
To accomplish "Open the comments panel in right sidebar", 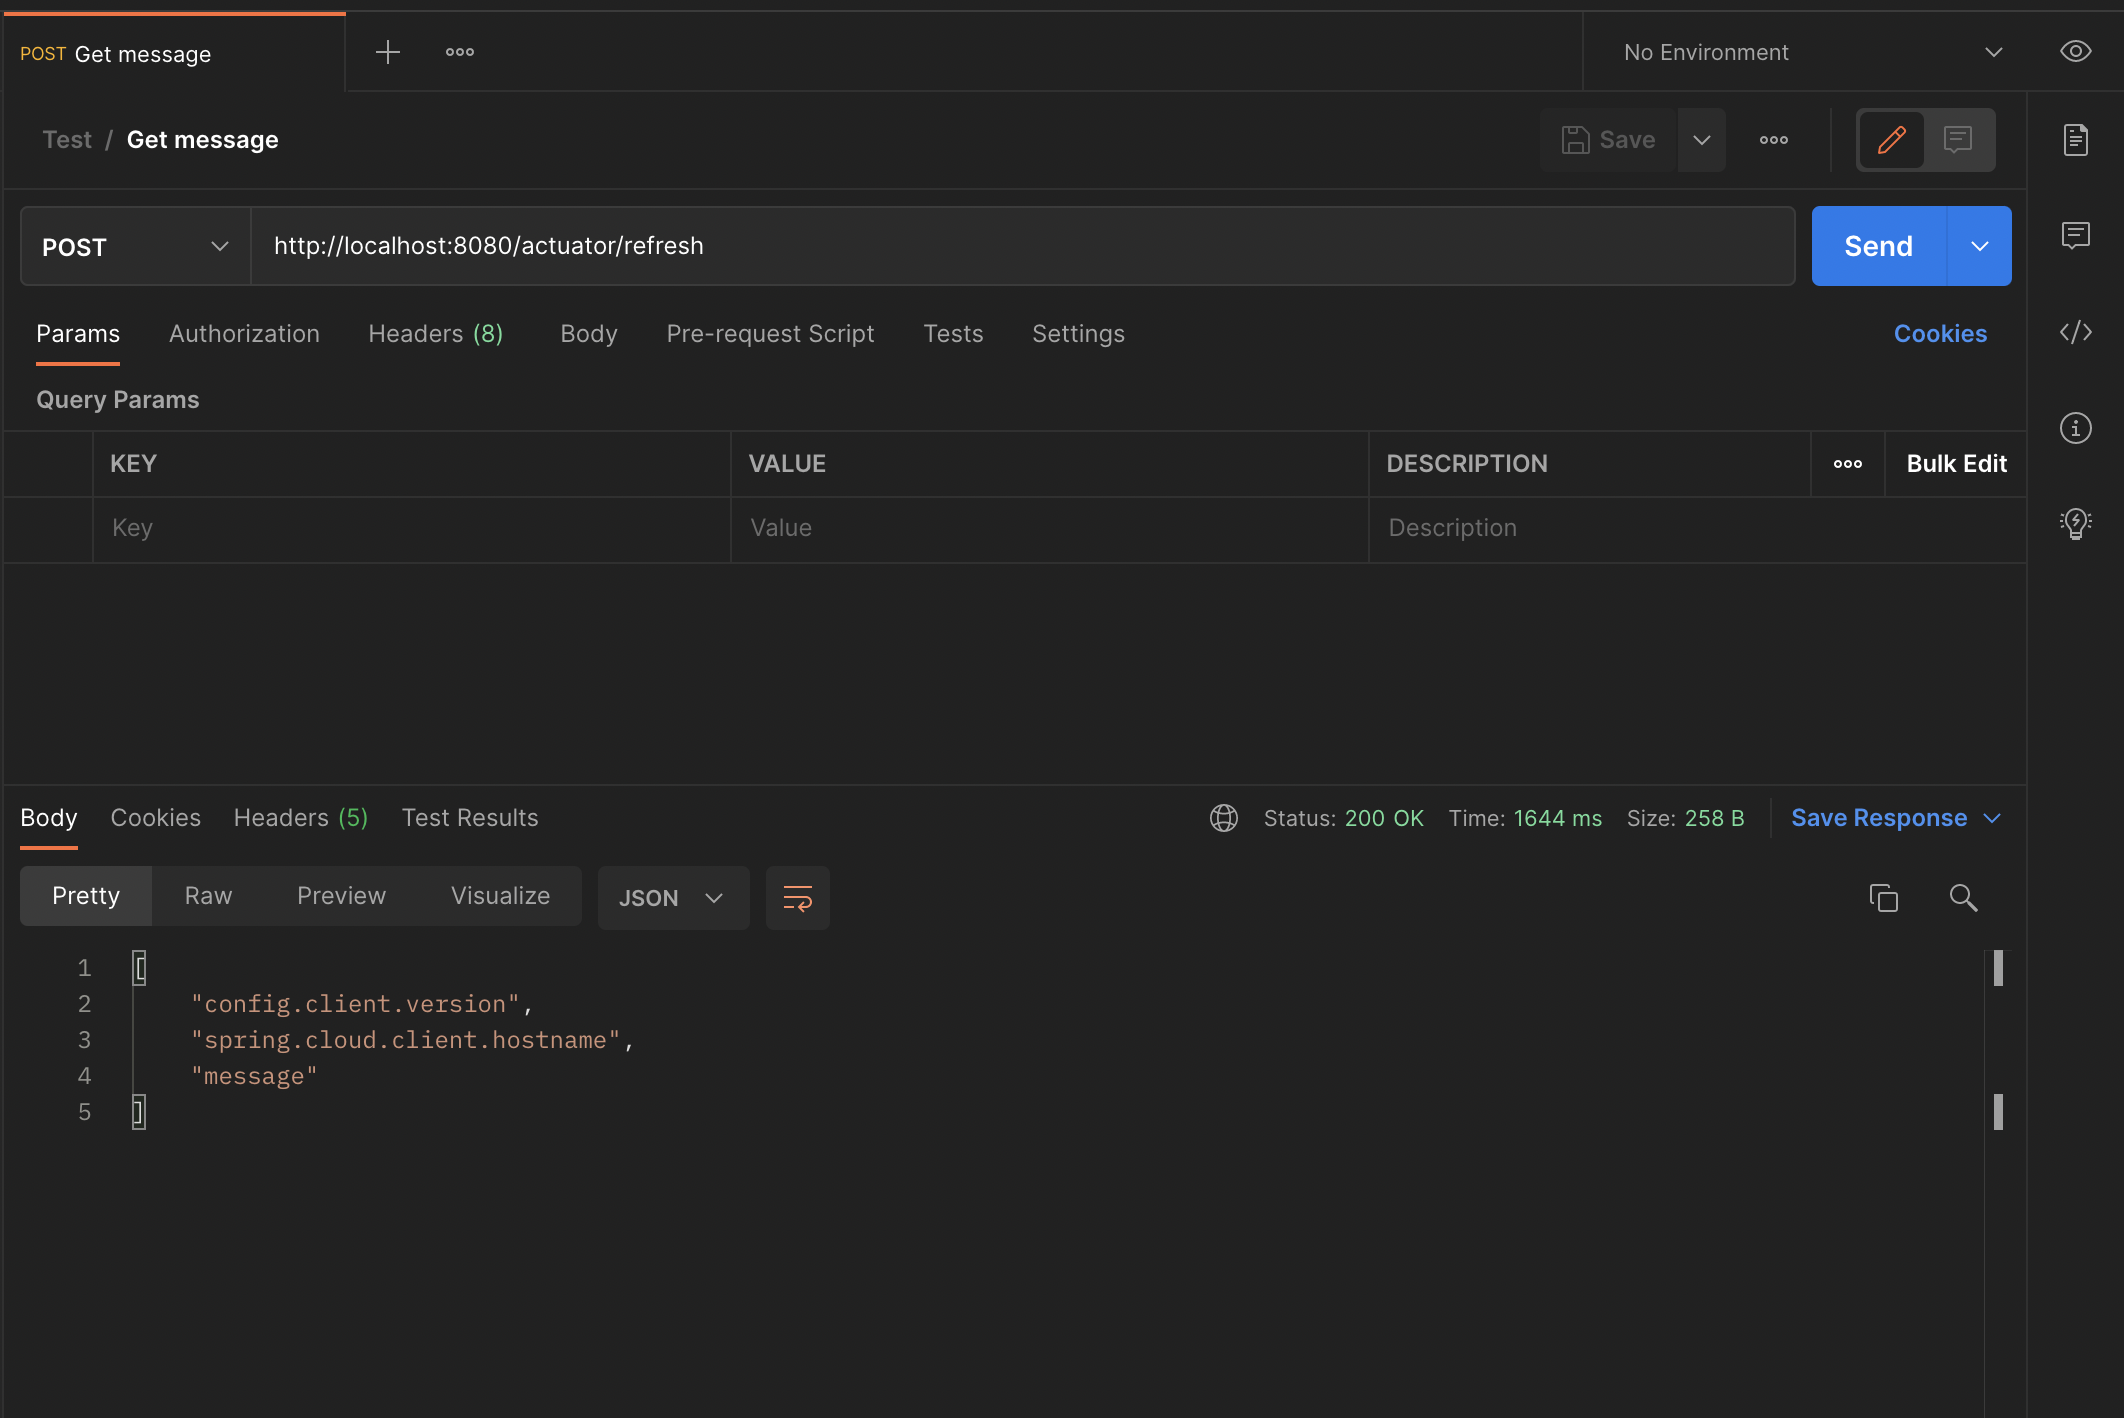I will click(2076, 236).
